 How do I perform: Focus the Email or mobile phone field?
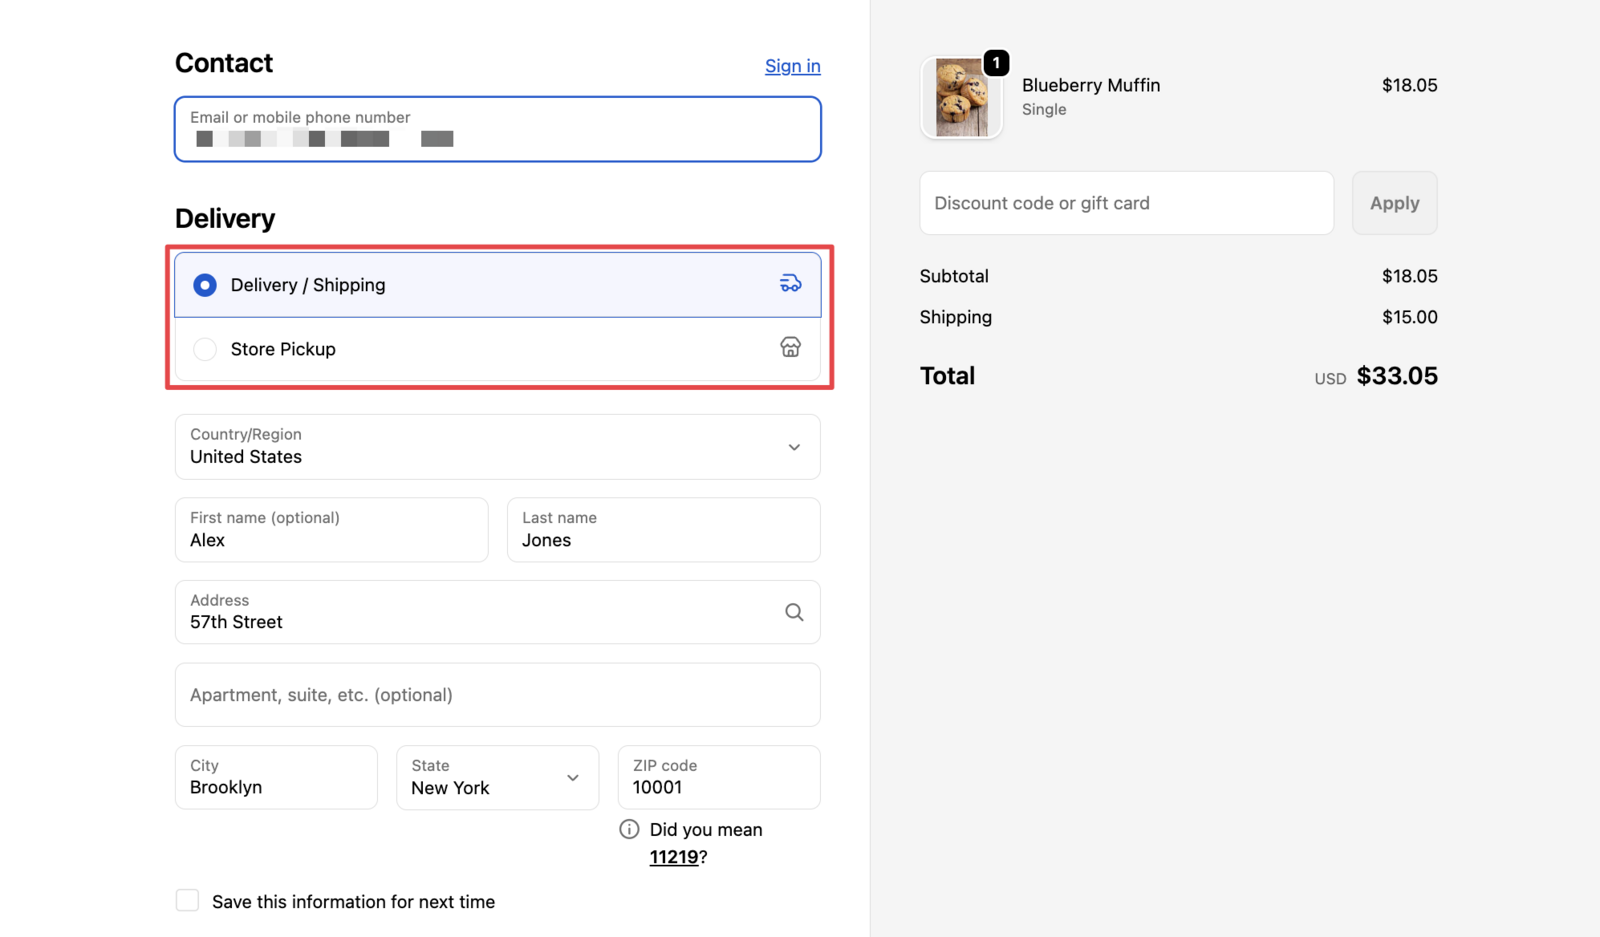pos(498,129)
